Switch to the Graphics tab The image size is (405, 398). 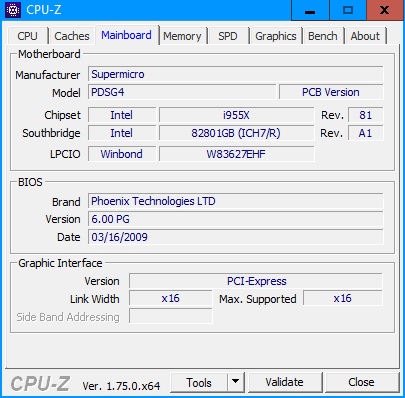click(276, 36)
